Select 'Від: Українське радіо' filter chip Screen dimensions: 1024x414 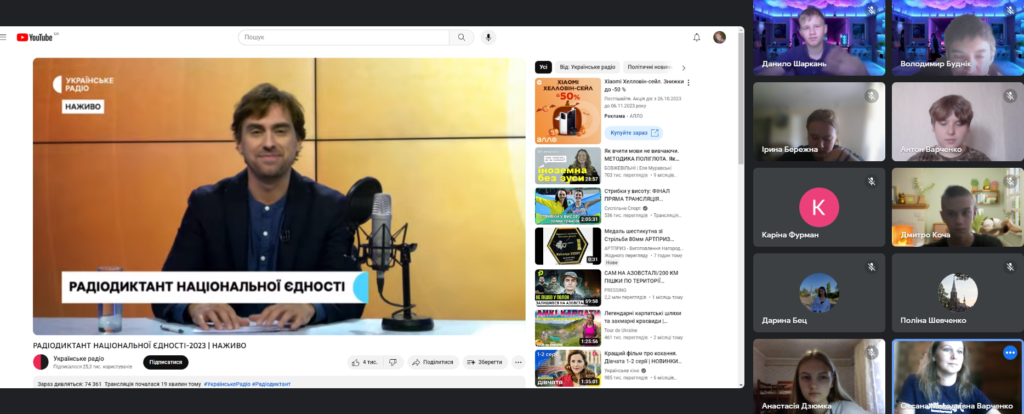587,67
